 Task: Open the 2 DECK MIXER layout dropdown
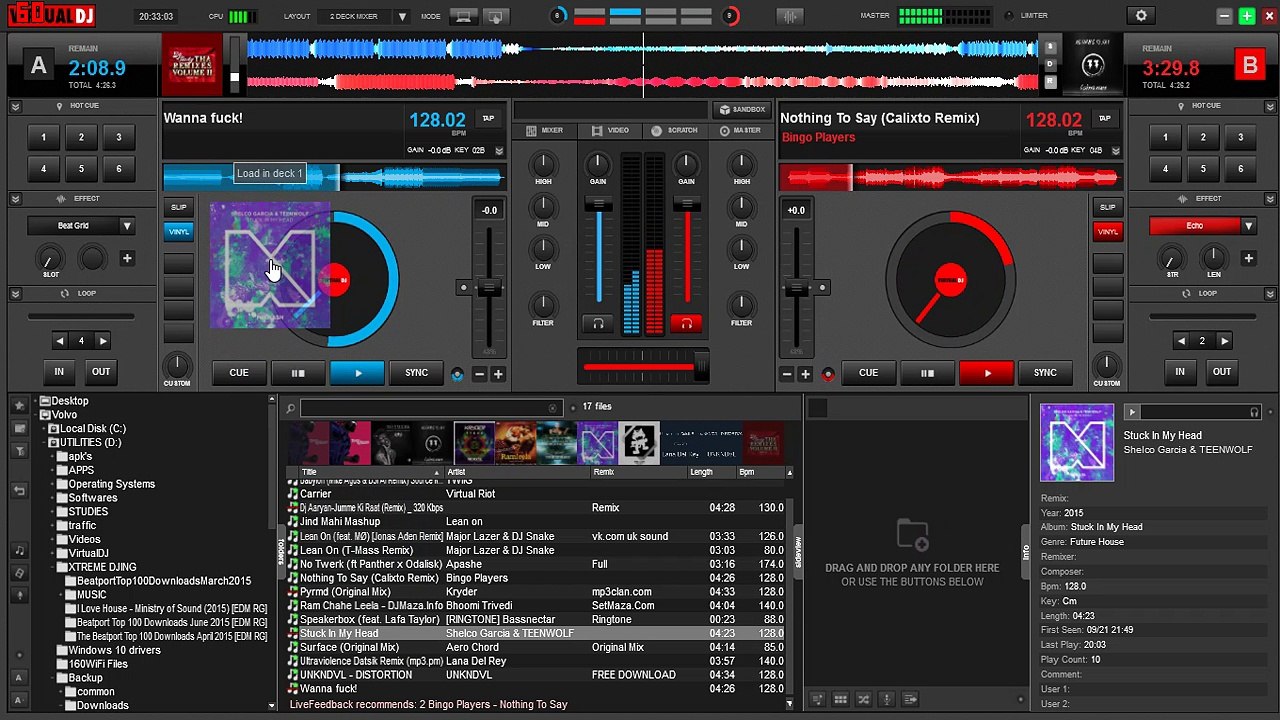402,16
